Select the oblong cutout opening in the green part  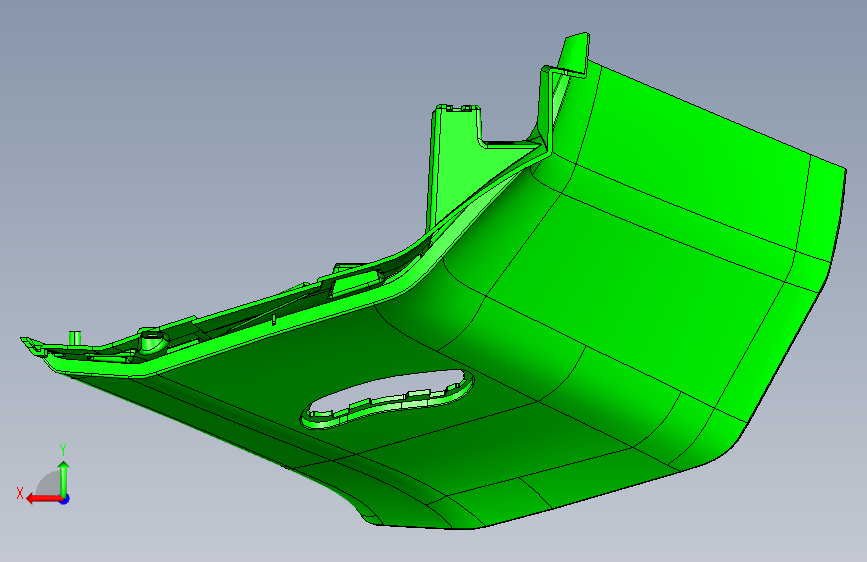coord(388,399)
